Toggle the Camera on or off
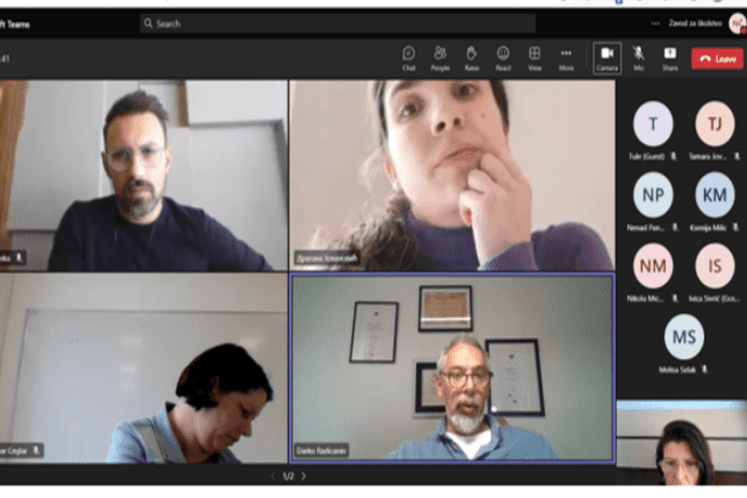The image size is (747, 498). [607, 56]
